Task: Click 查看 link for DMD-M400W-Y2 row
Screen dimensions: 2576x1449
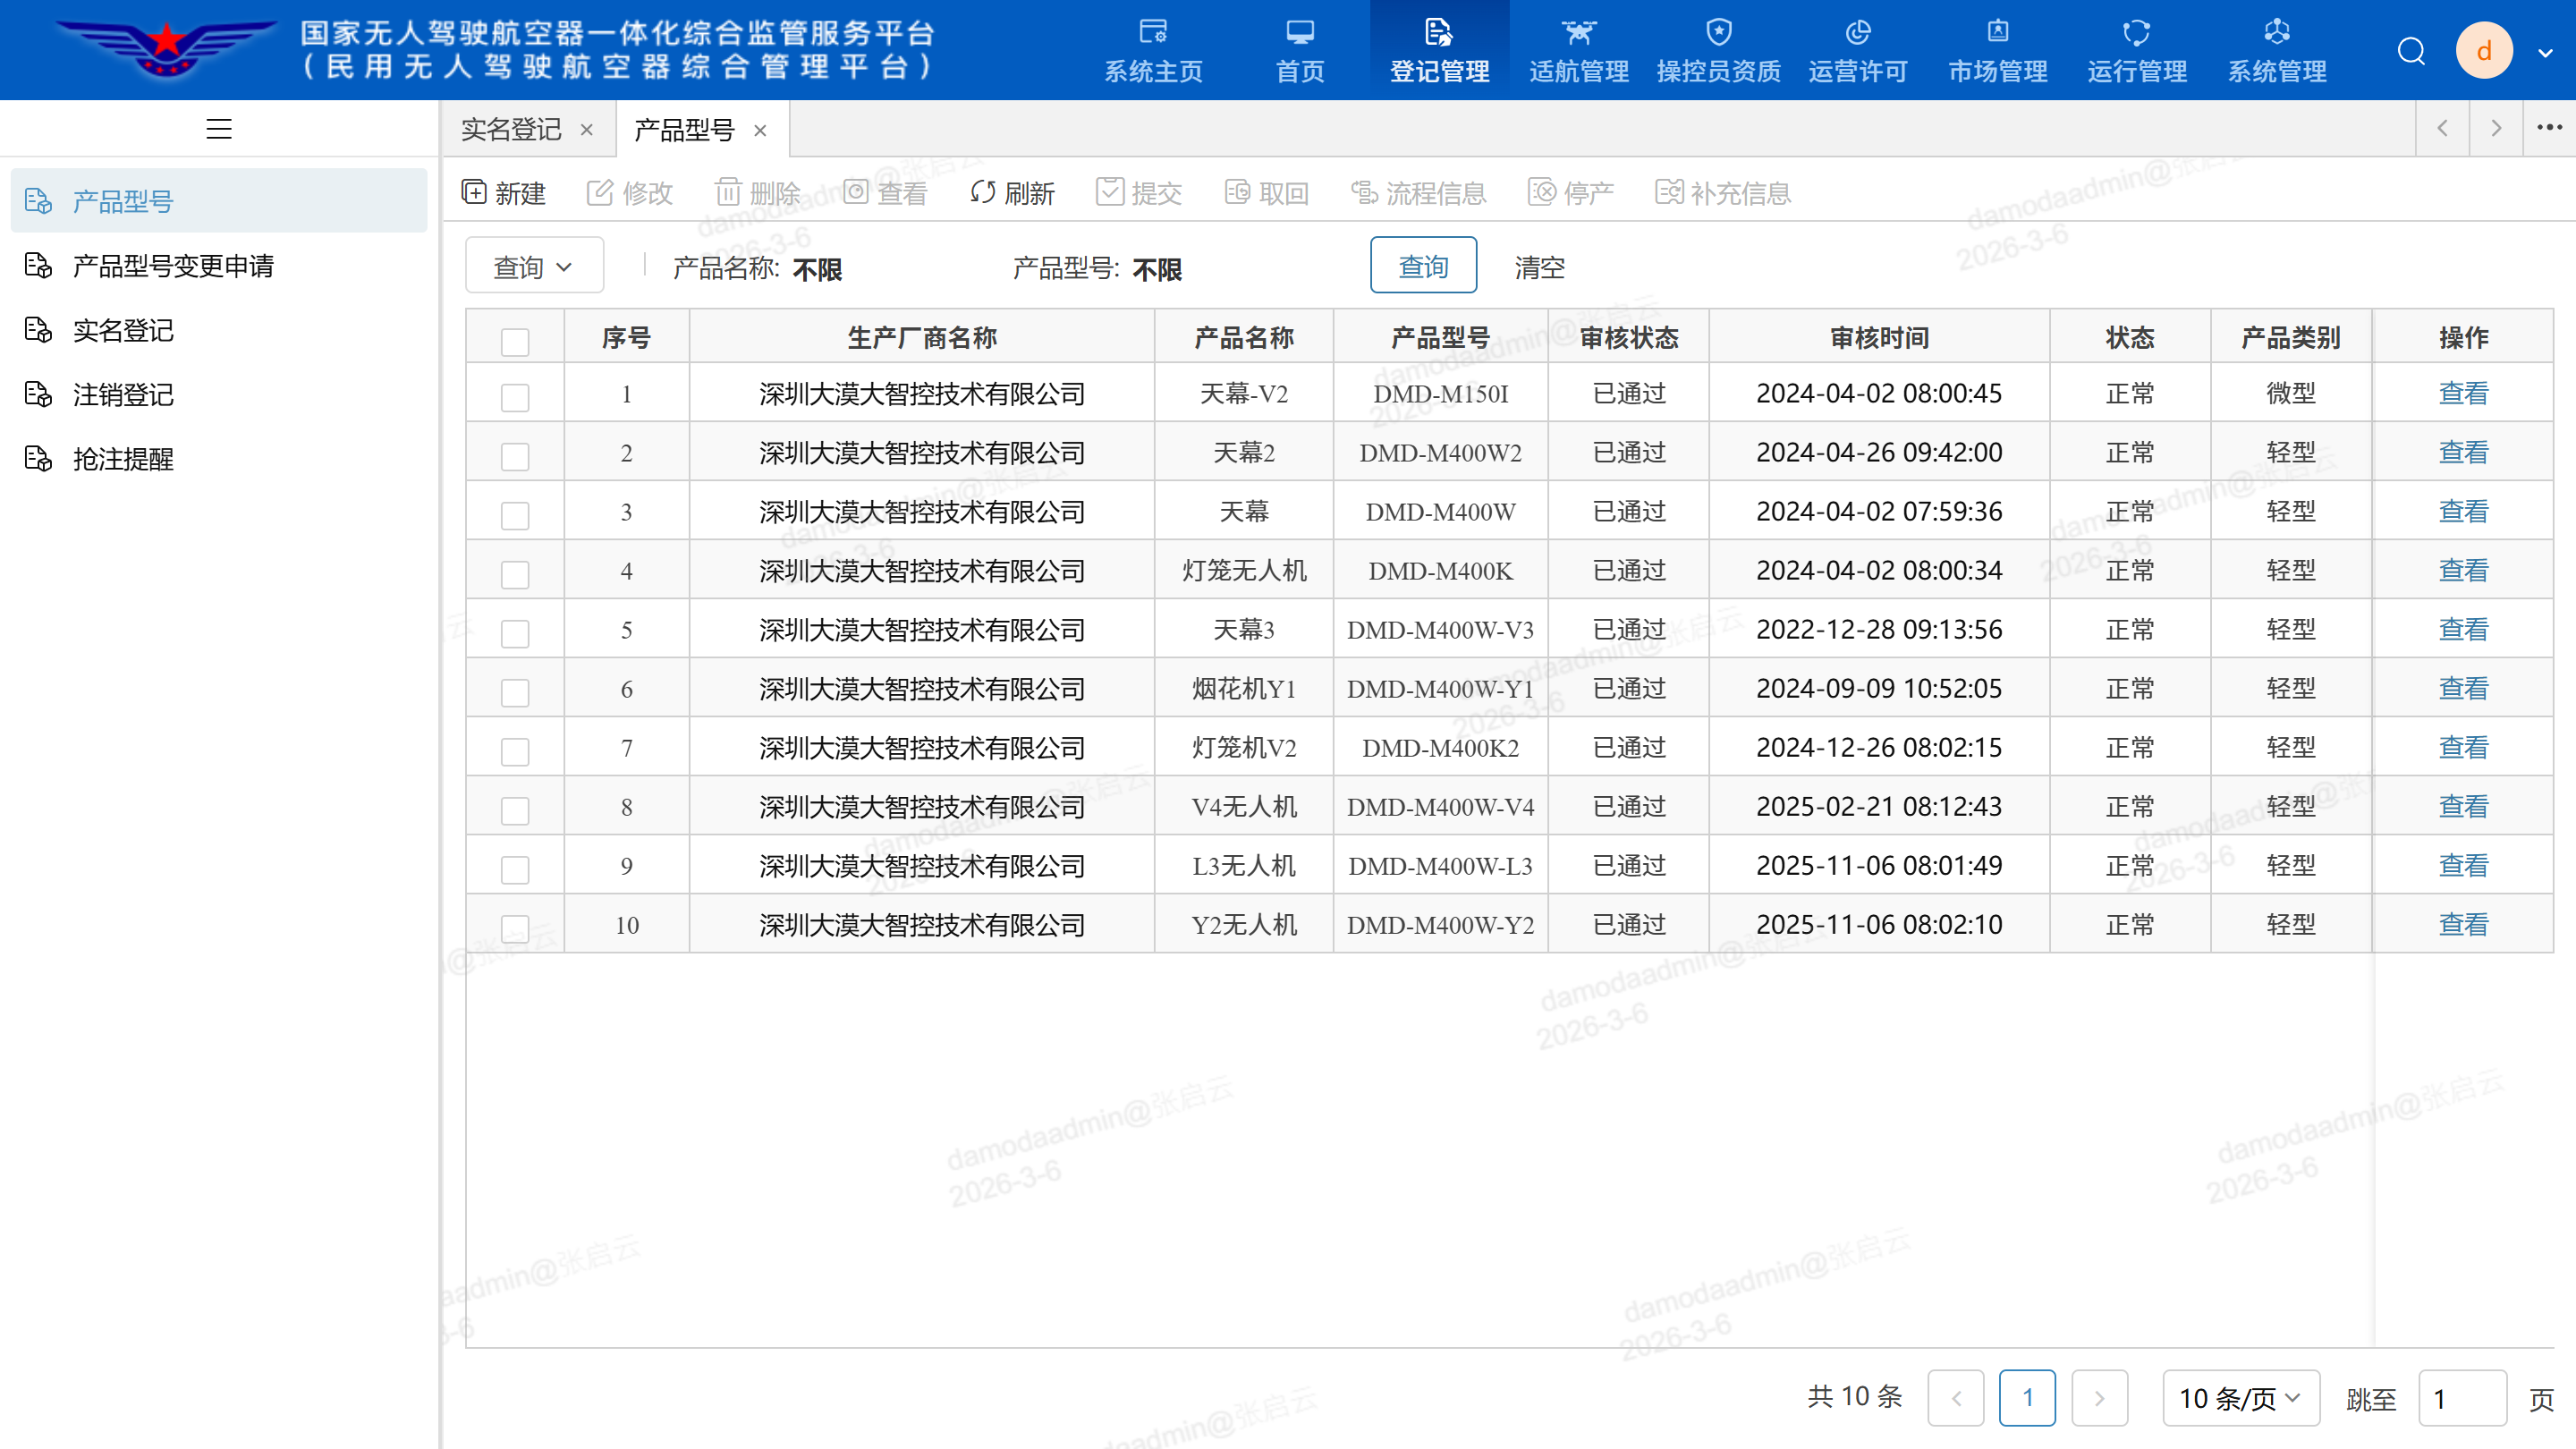Action: (x=2463, y=924)
